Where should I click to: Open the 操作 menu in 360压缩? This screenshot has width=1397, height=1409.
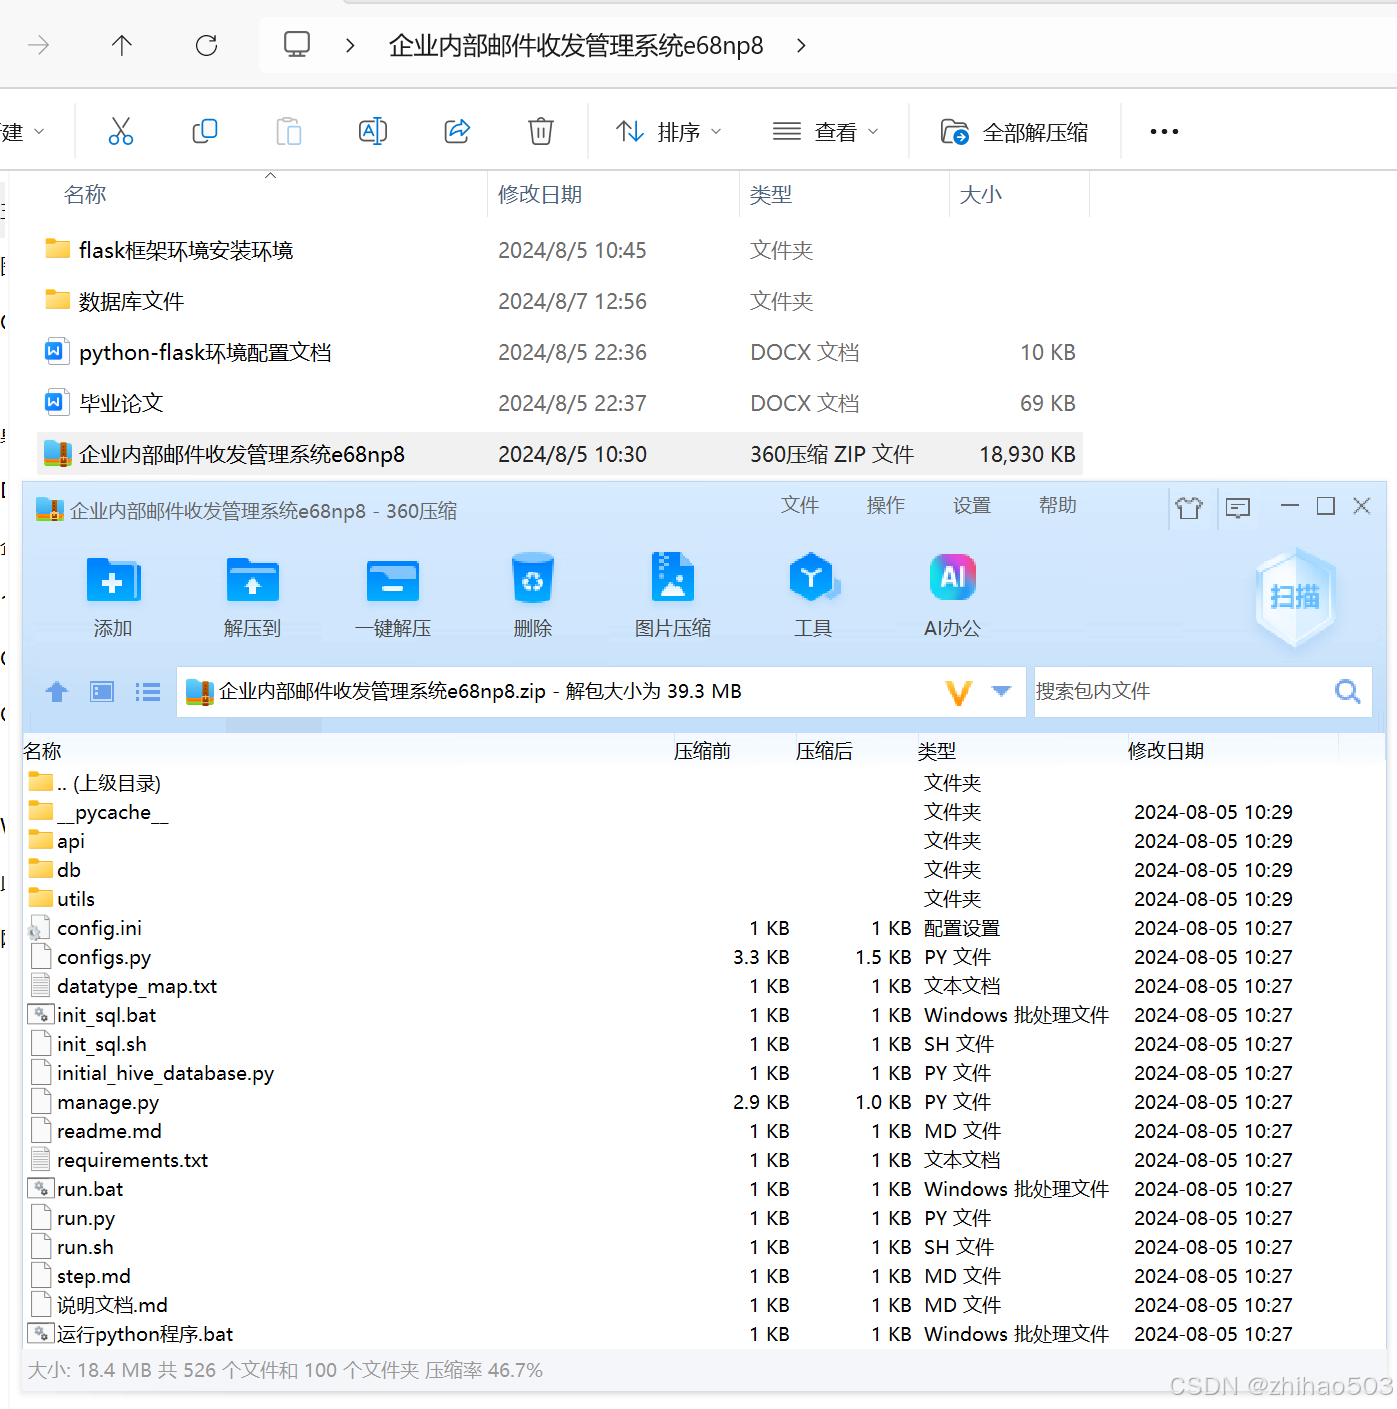tap(885, 506)
